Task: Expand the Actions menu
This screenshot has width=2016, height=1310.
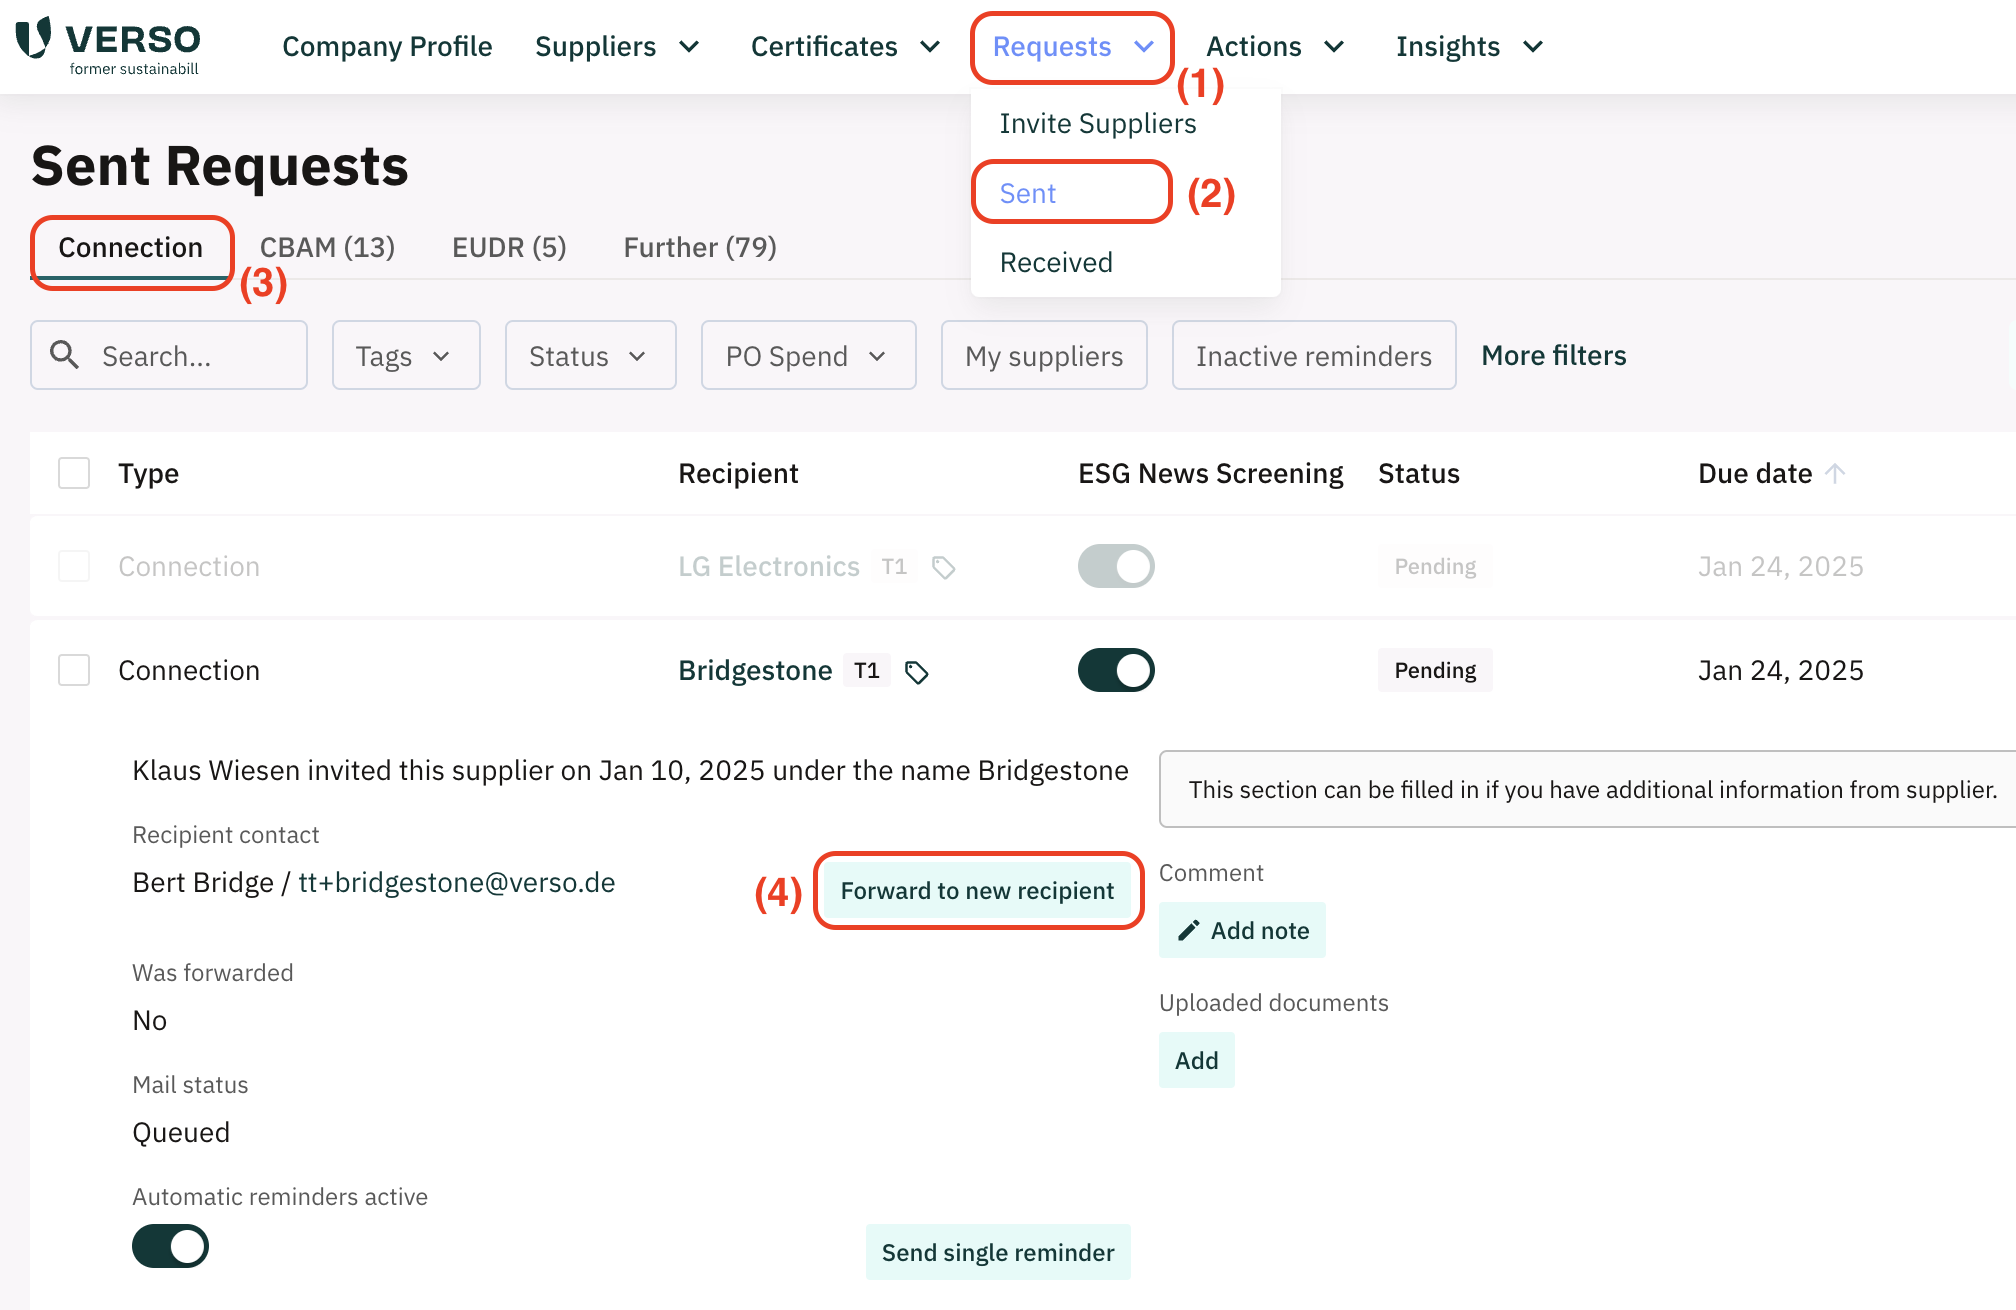Action: pyautogui.click(x=1276, y=47)
